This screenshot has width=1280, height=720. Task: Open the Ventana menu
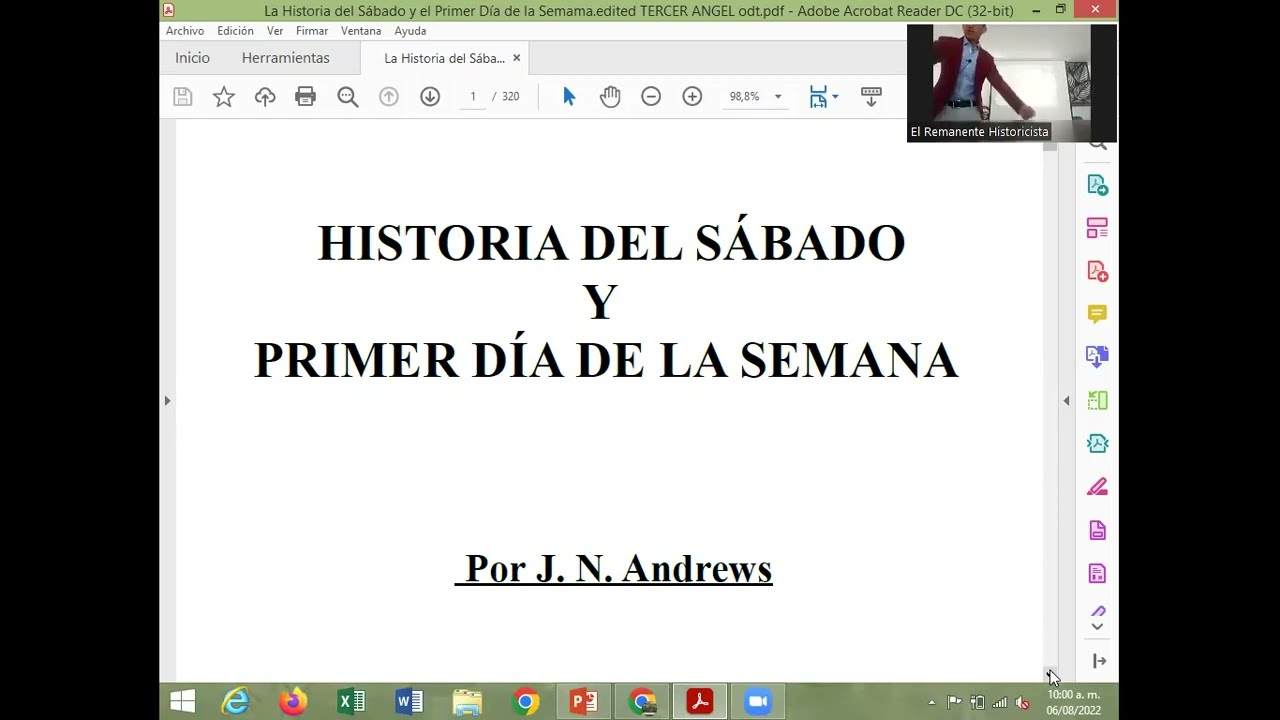click(361, 31)
